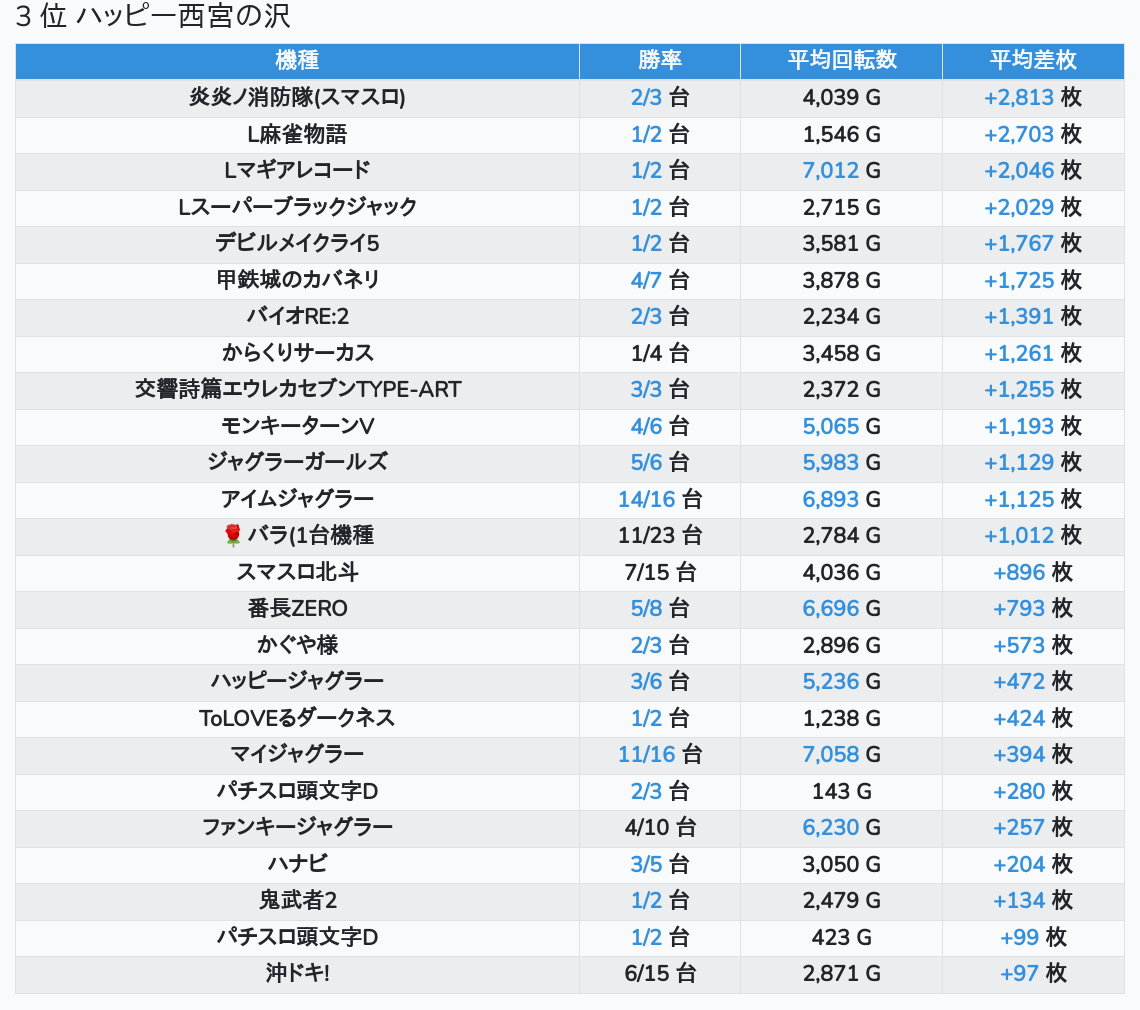The width and height of the screenshot is (1140, 1010).
Task: Click the win rate '5/8 台'
Action: click(x=660, y=609)
